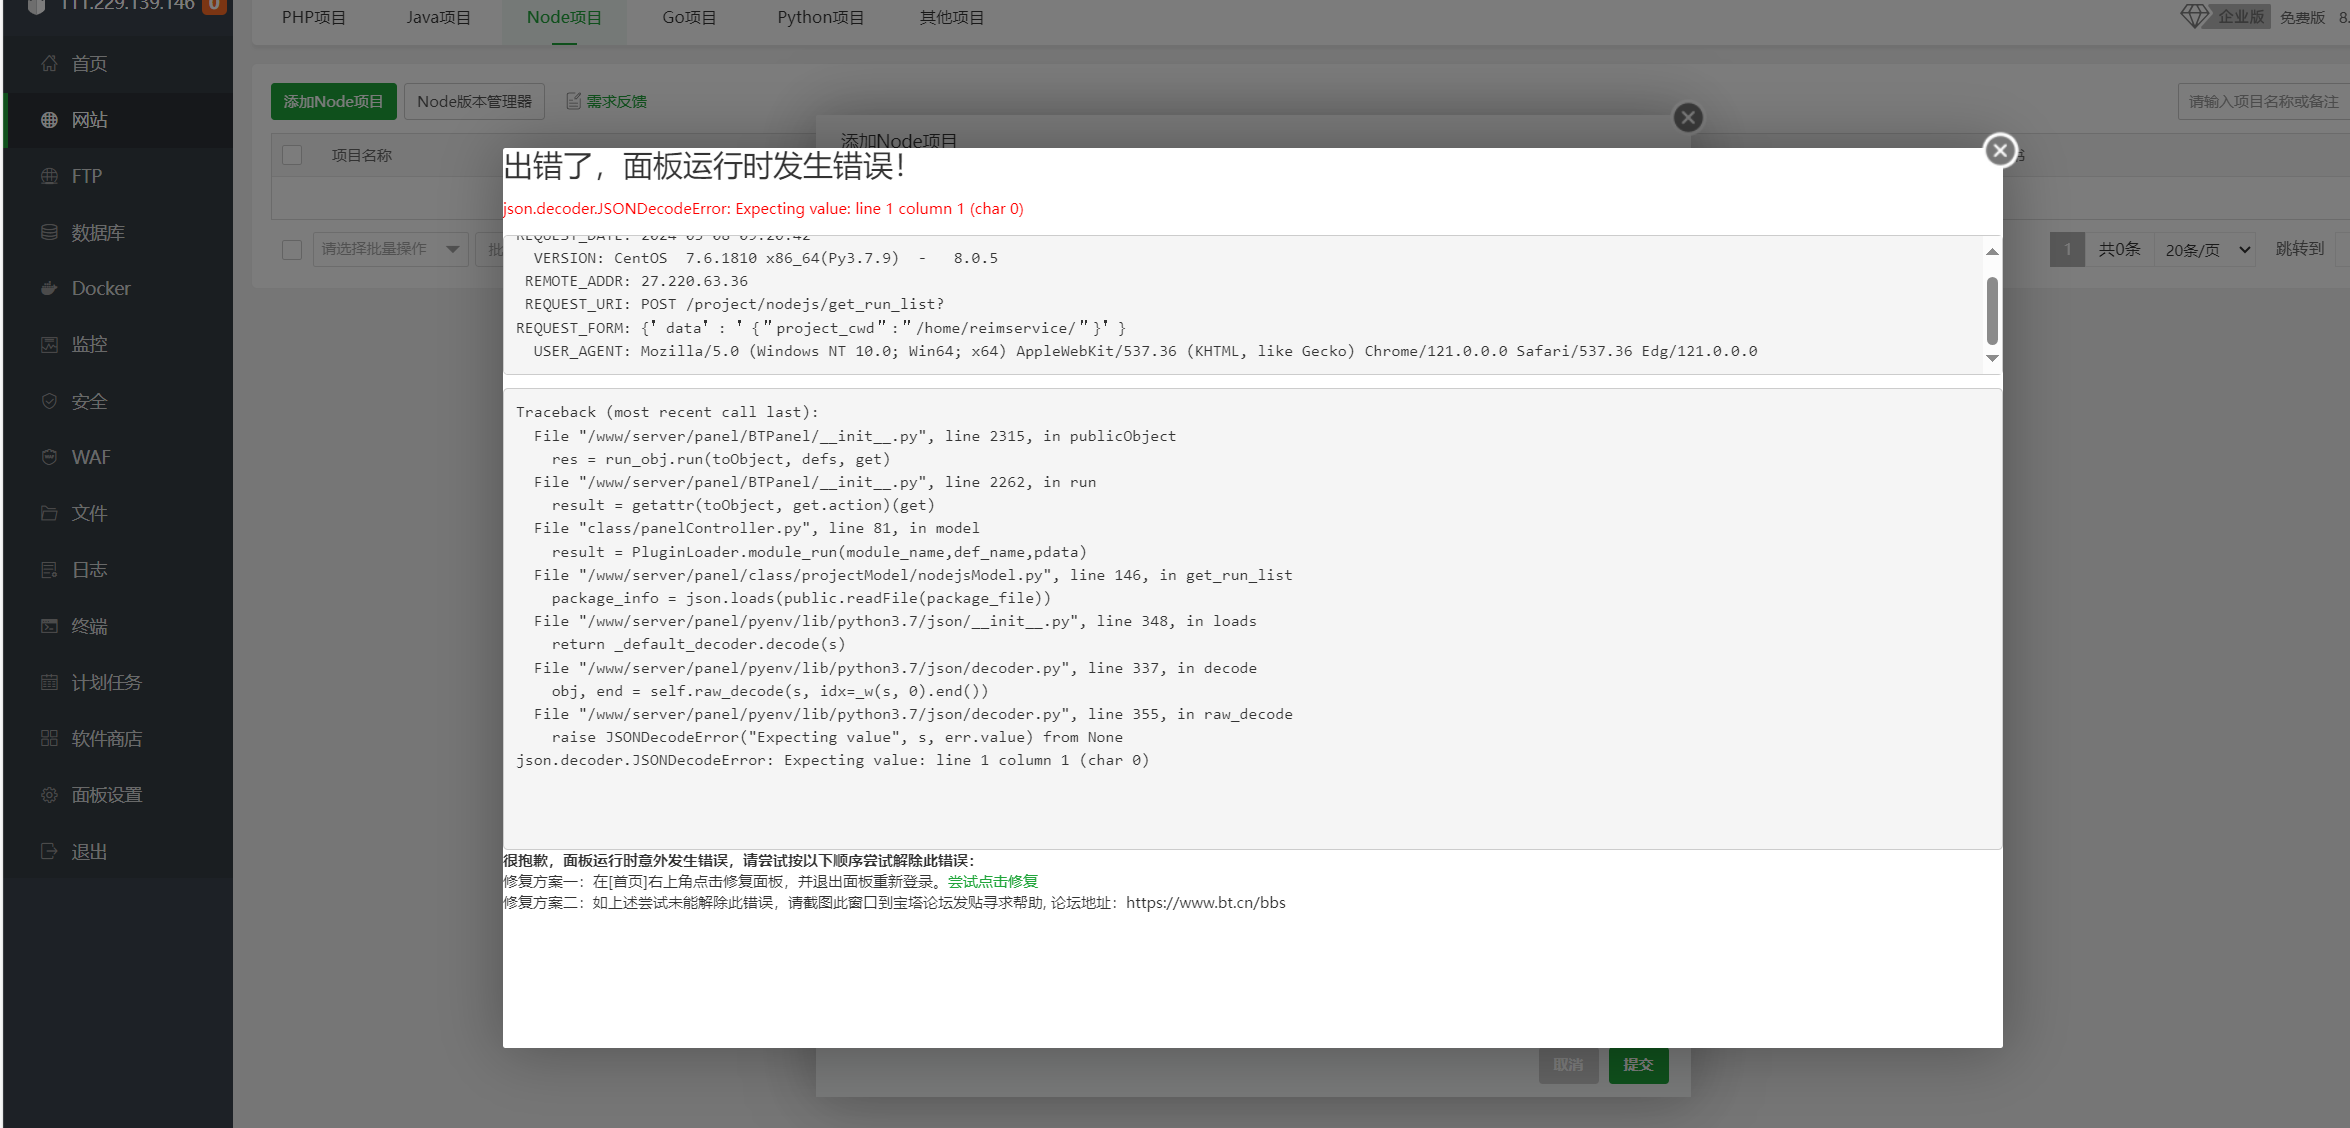The image size is (2350, 1128).
Task: Click the grid icon beside 软件商店
Action: tap(49, 738)
